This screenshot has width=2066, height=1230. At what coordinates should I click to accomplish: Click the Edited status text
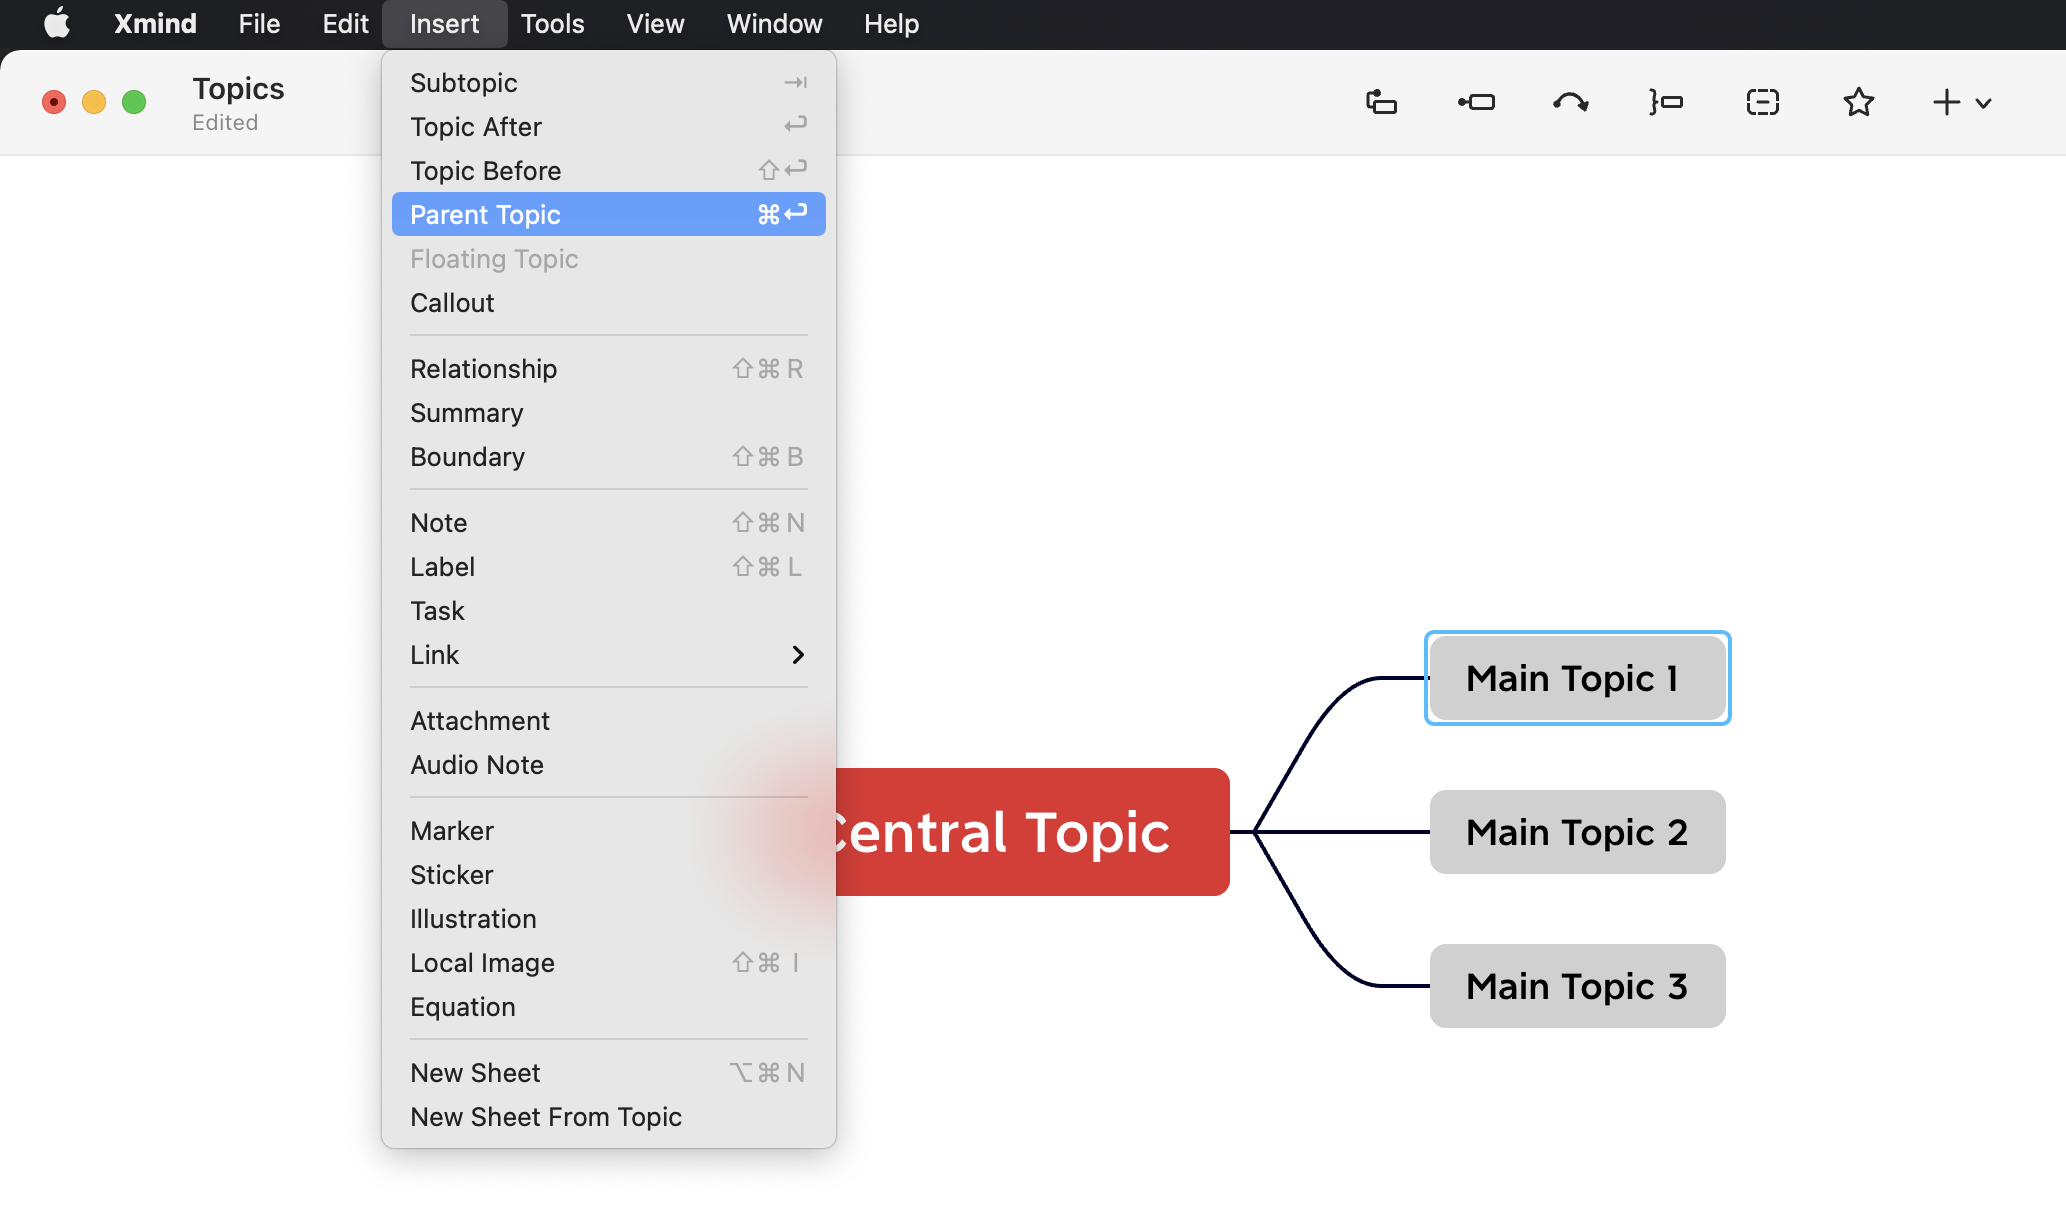pyautogui.click(x=225, y=123)
